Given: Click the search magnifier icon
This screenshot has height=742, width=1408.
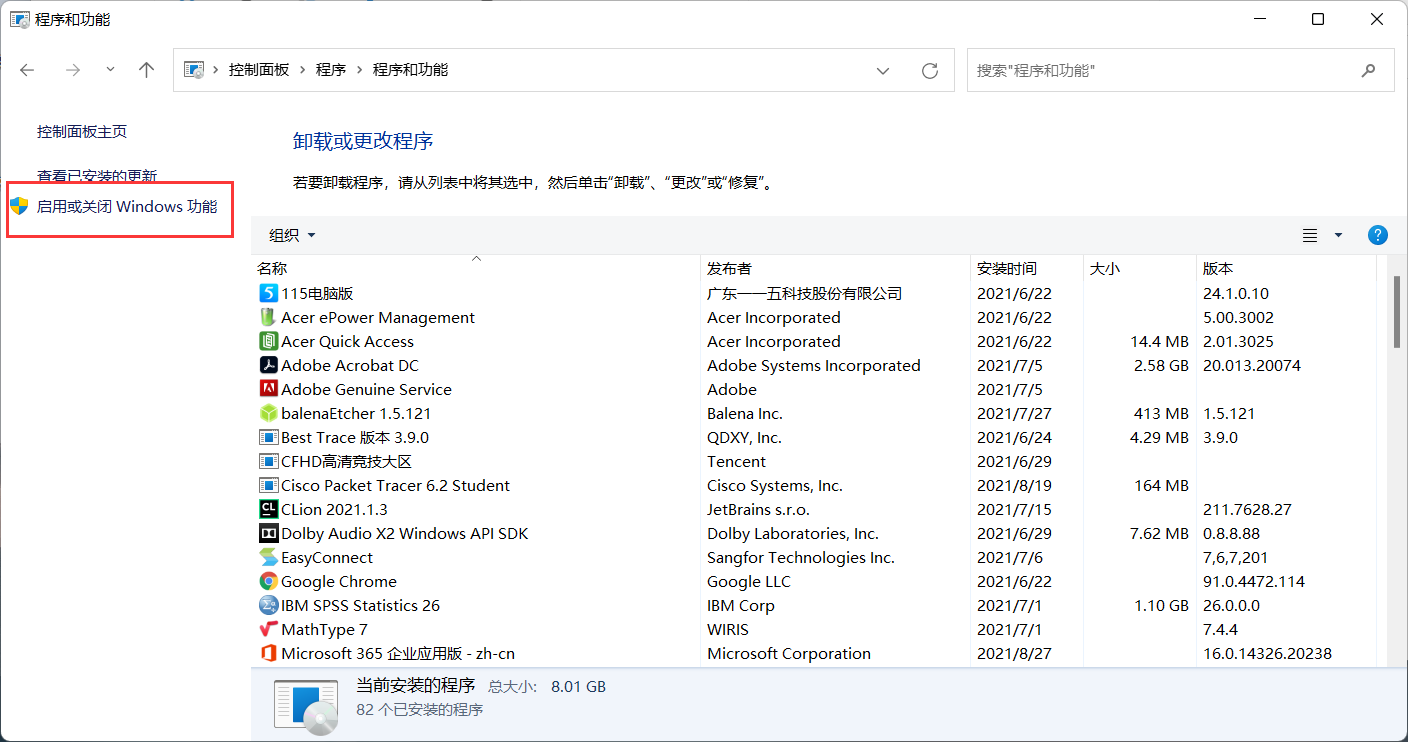Looking at the screenshot, I should pos(1368,71).
